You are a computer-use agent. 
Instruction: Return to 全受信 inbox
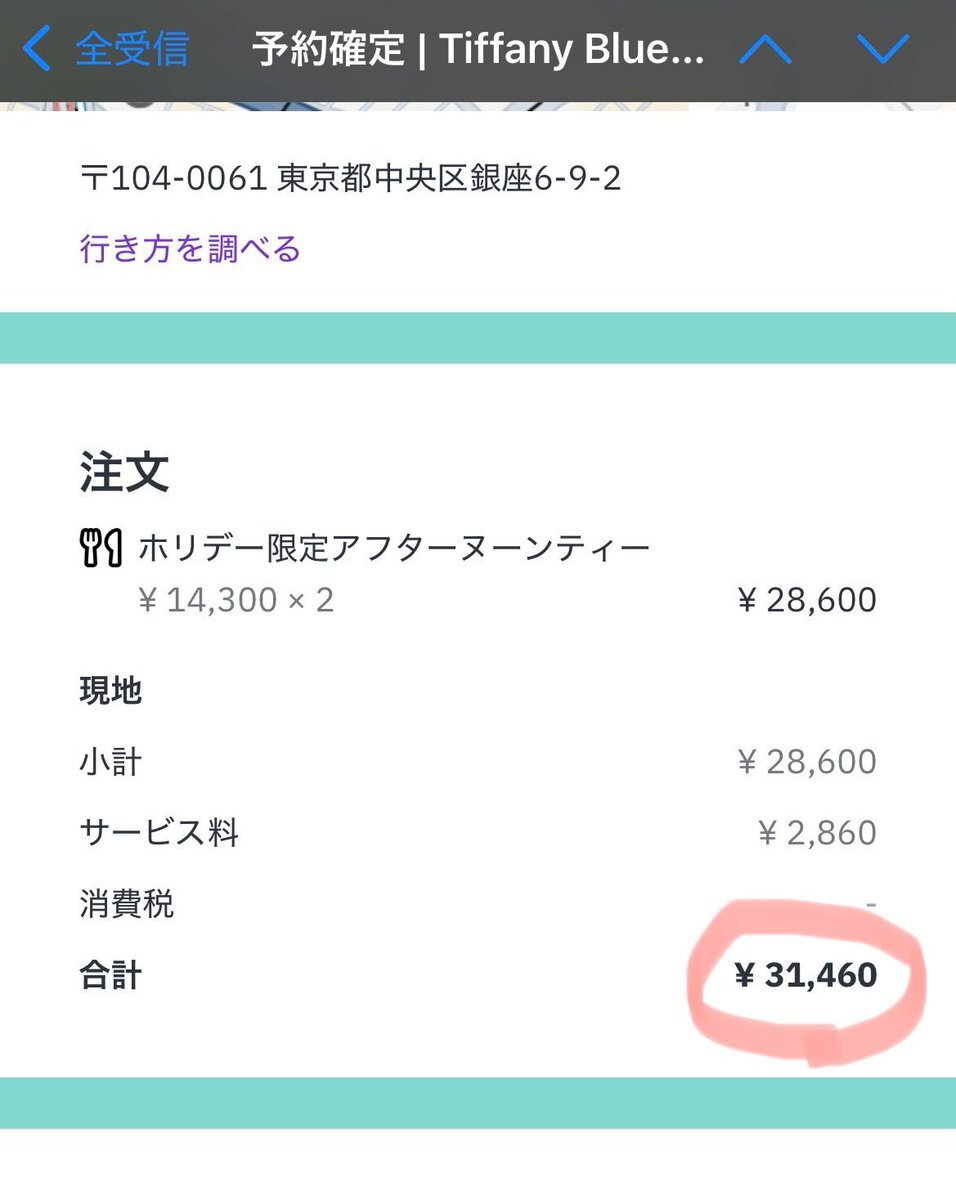[x=131, y=49]
